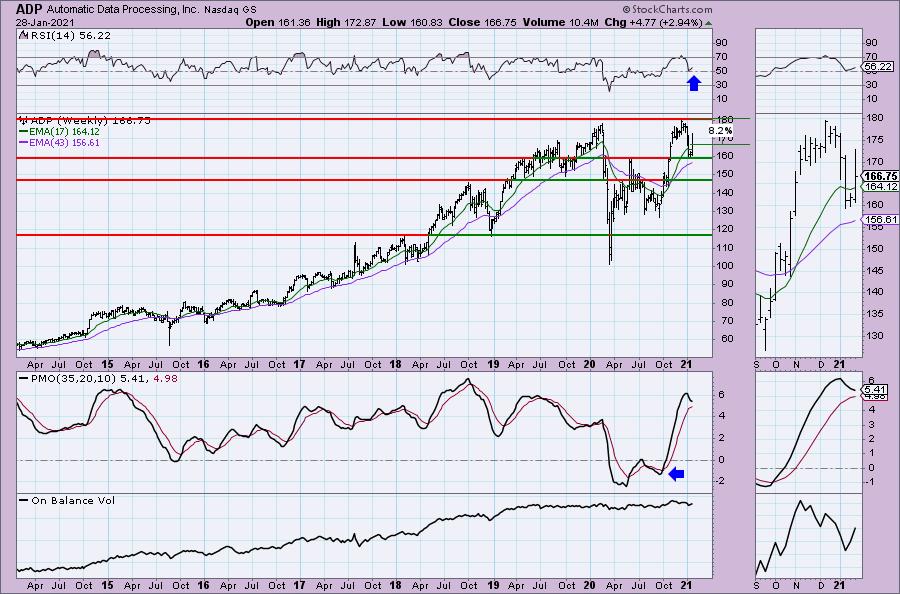Click the Low 160.83 value

(413, 22)
